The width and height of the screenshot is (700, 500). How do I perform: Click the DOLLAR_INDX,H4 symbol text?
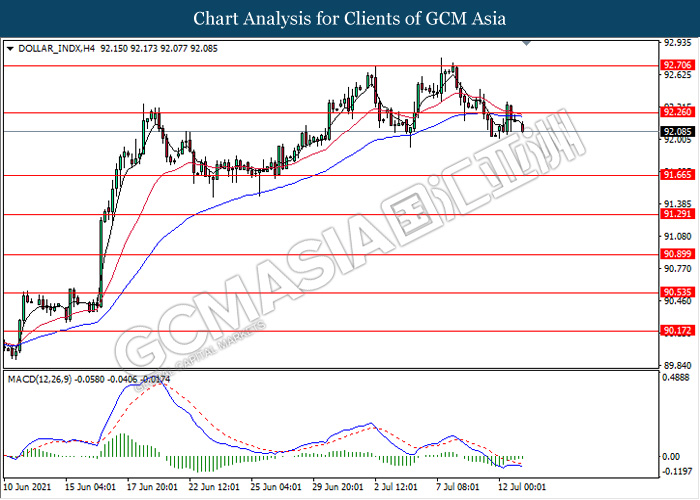point(57,49)
